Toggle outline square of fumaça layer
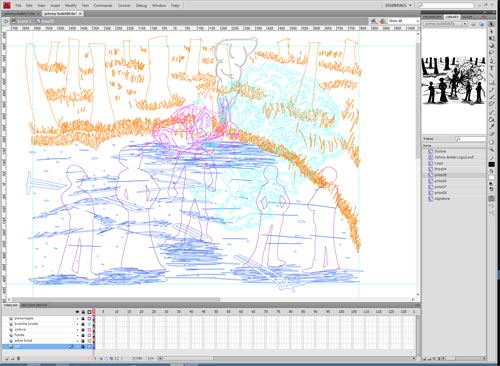The height and width of the screenshot is (366, 500). click(x=89, y=335)
